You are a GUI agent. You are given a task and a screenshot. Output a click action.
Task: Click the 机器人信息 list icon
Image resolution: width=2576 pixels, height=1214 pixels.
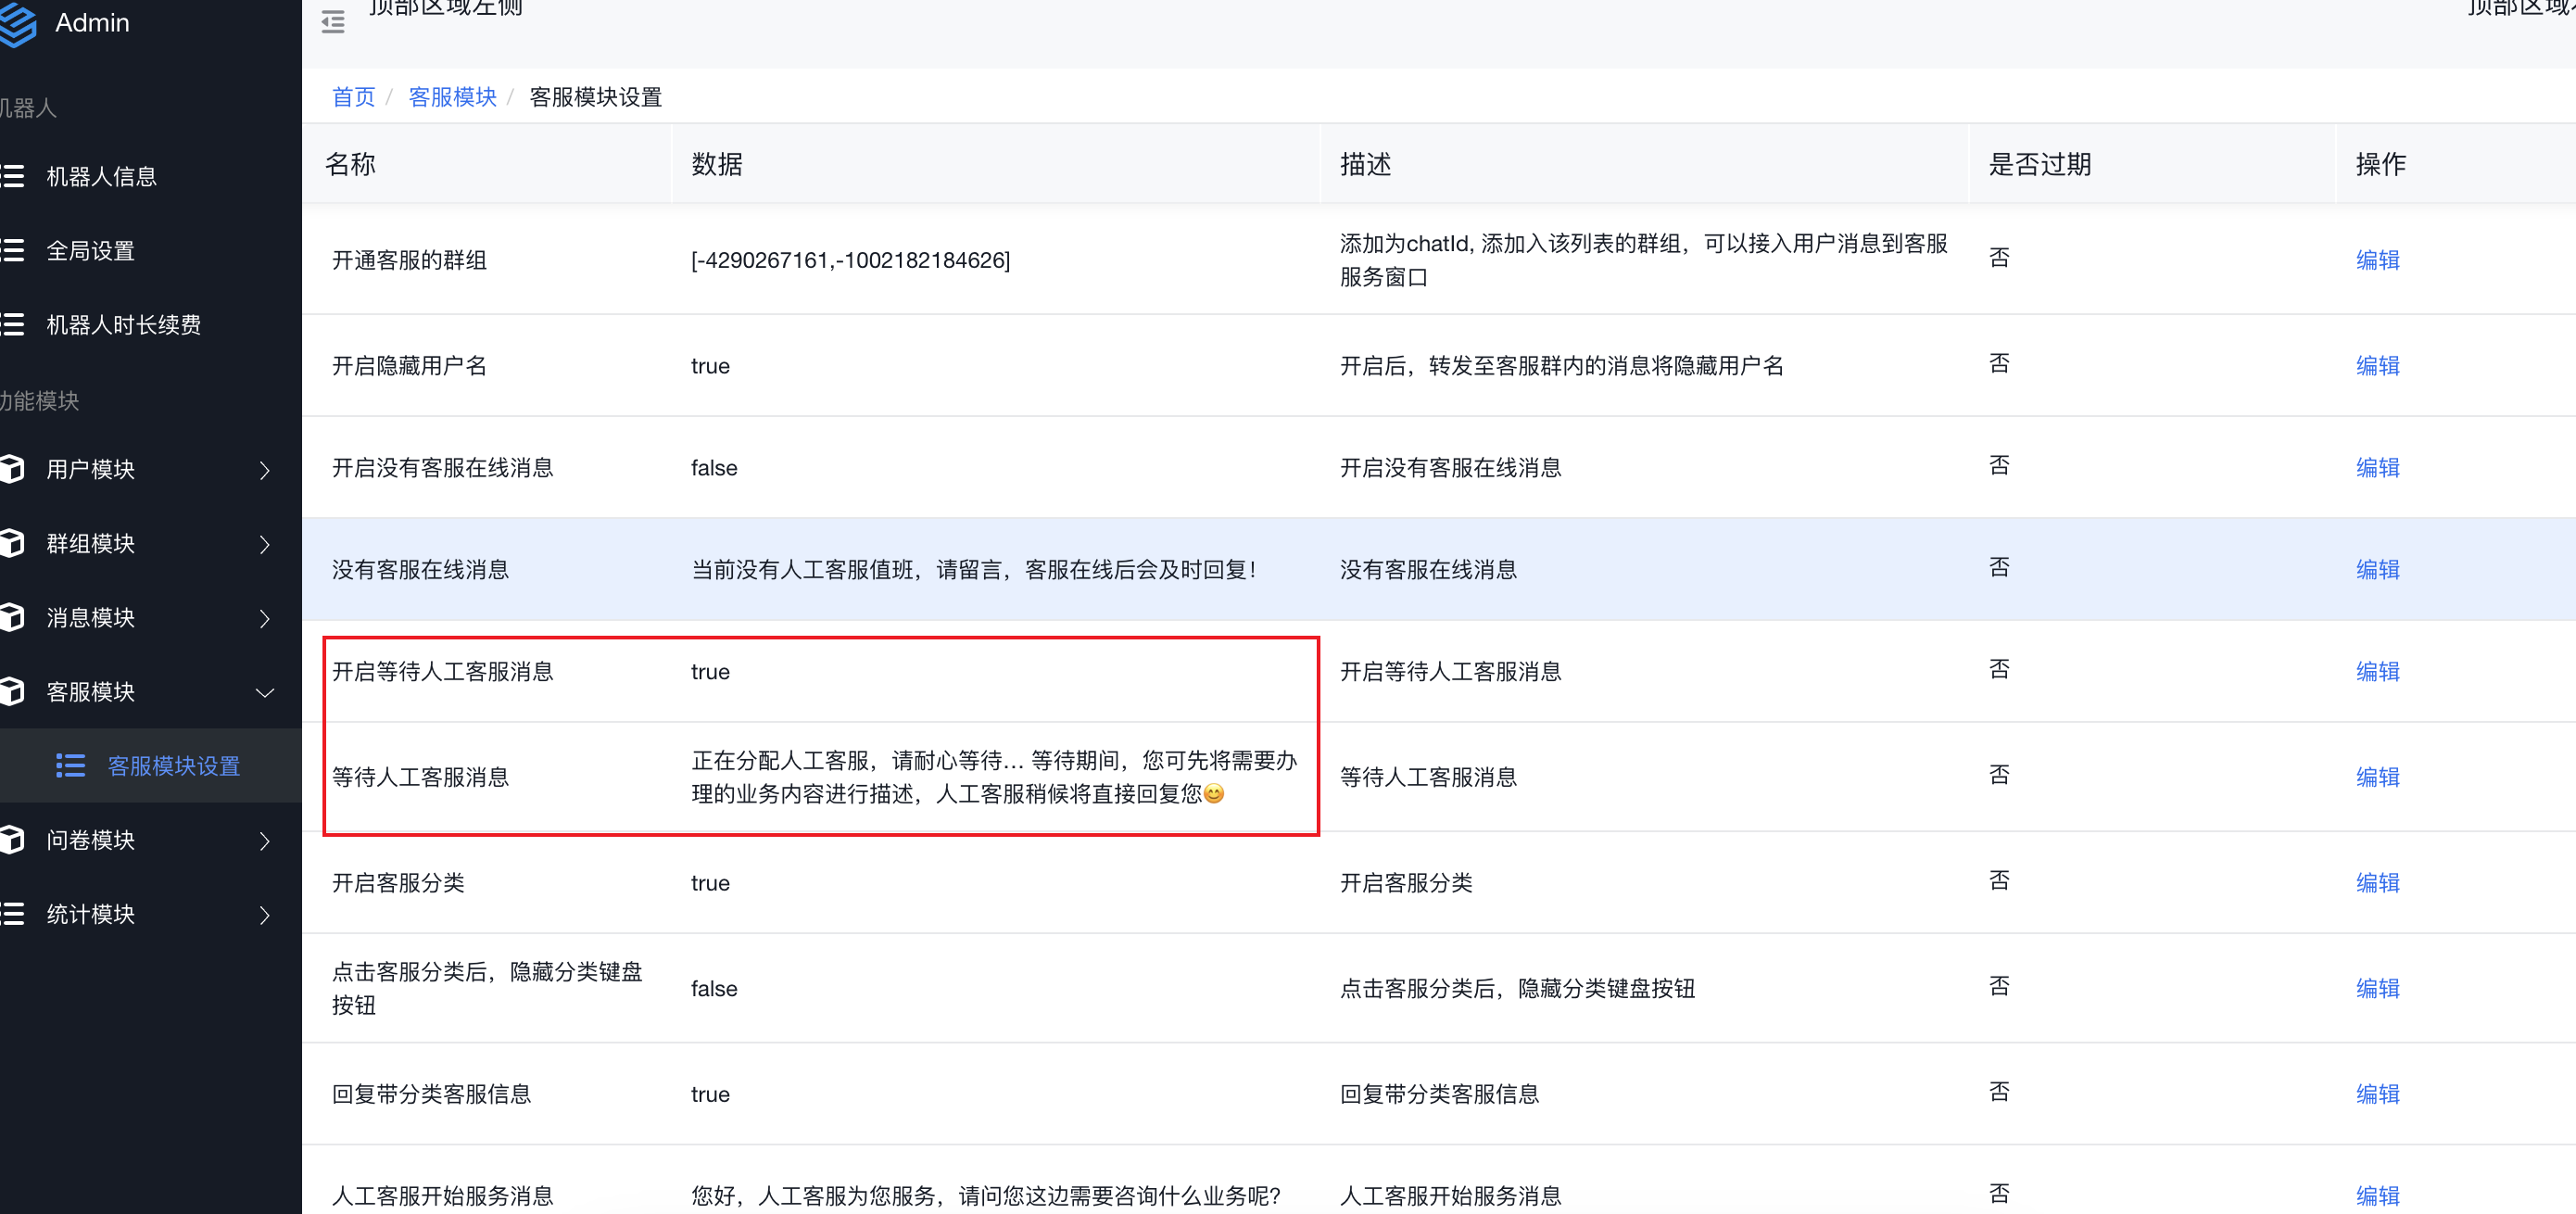point(12,177)
